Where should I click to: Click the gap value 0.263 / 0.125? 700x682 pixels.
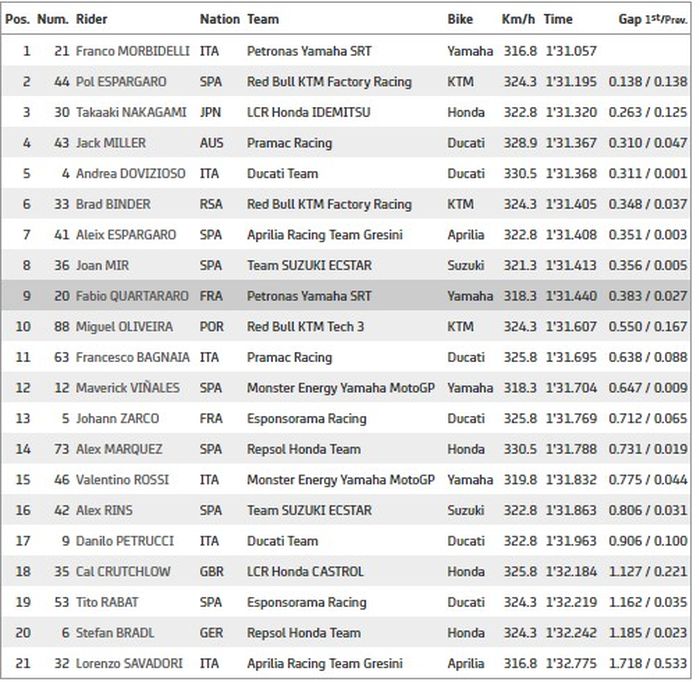point(648,112)
